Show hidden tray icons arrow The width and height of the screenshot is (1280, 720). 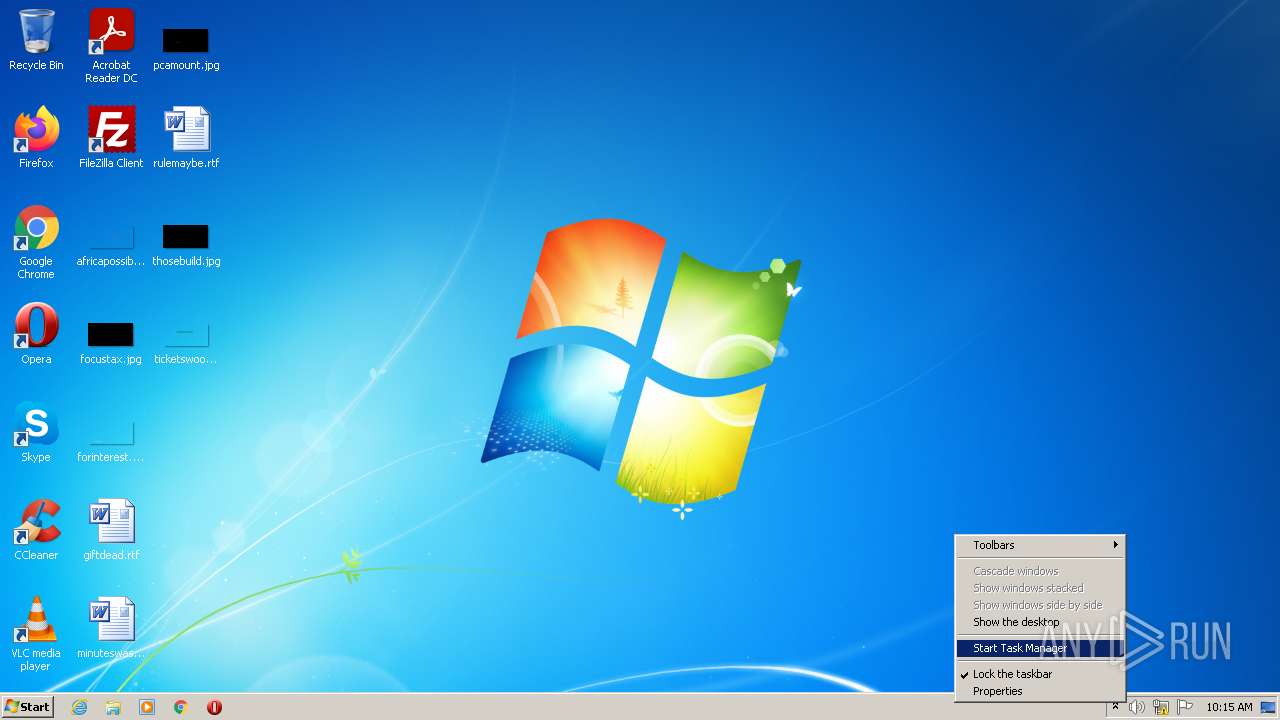pyautogui.click(x=1115, y=707)
